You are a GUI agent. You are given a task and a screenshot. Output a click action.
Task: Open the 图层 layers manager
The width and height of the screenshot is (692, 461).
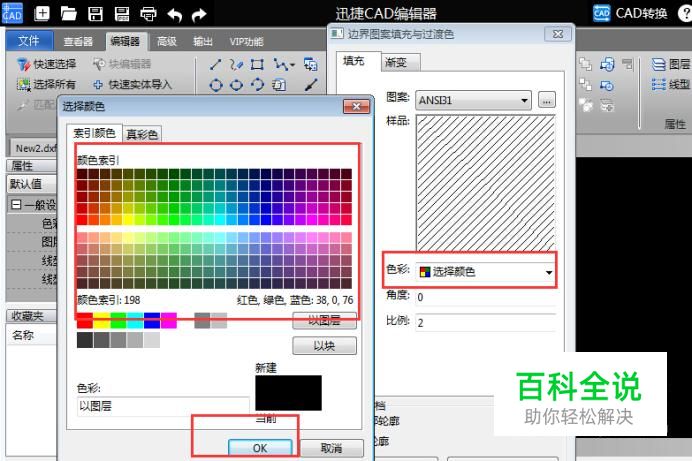[671, 64]
